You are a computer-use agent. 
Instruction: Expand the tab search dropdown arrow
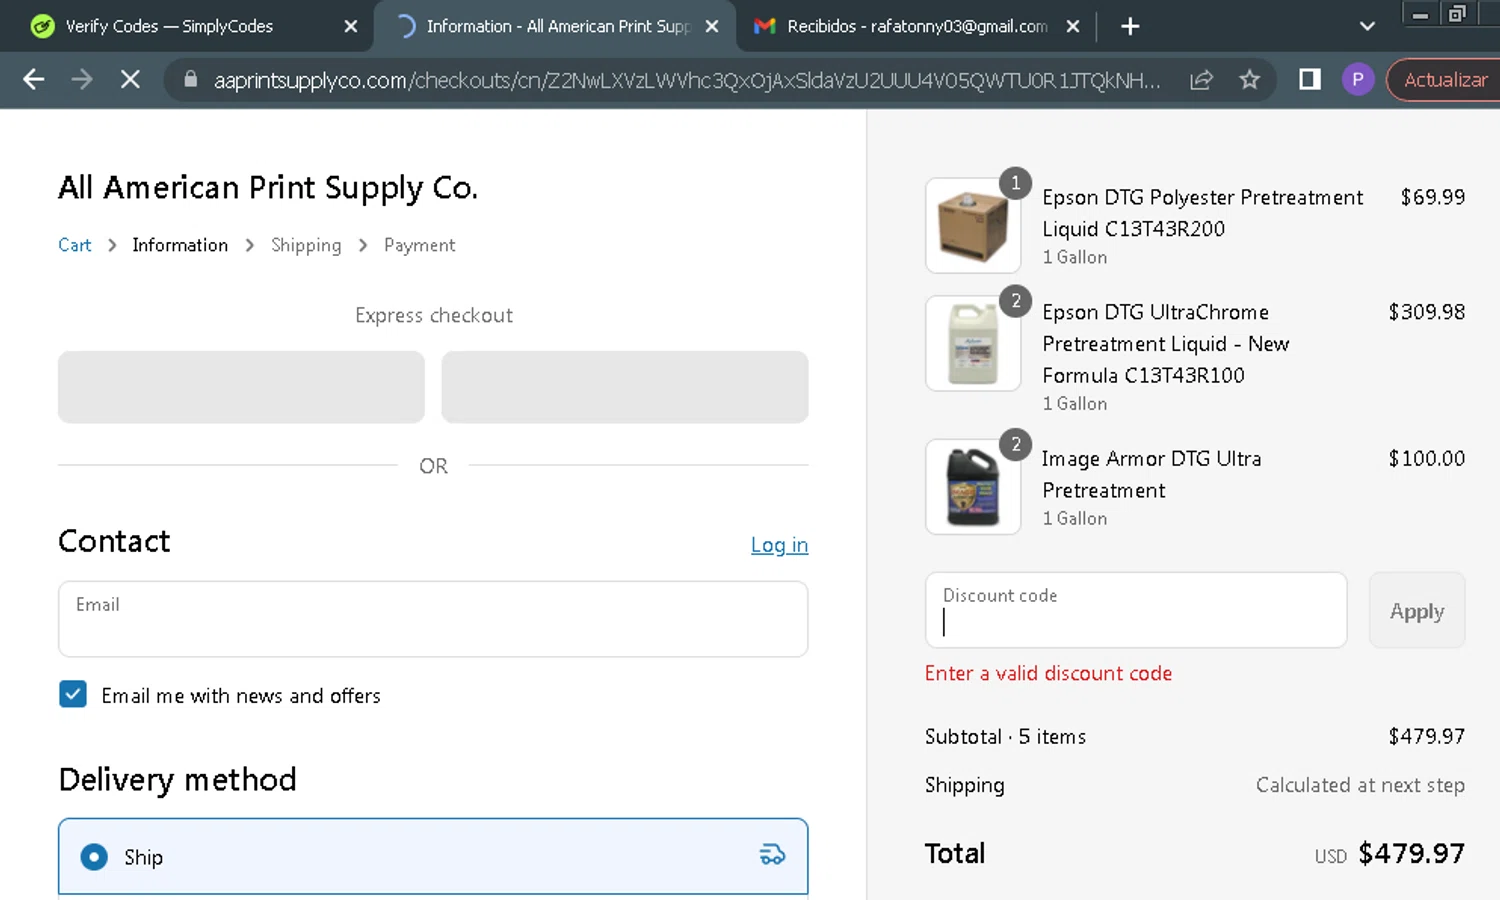click(x=1367, y=27)
